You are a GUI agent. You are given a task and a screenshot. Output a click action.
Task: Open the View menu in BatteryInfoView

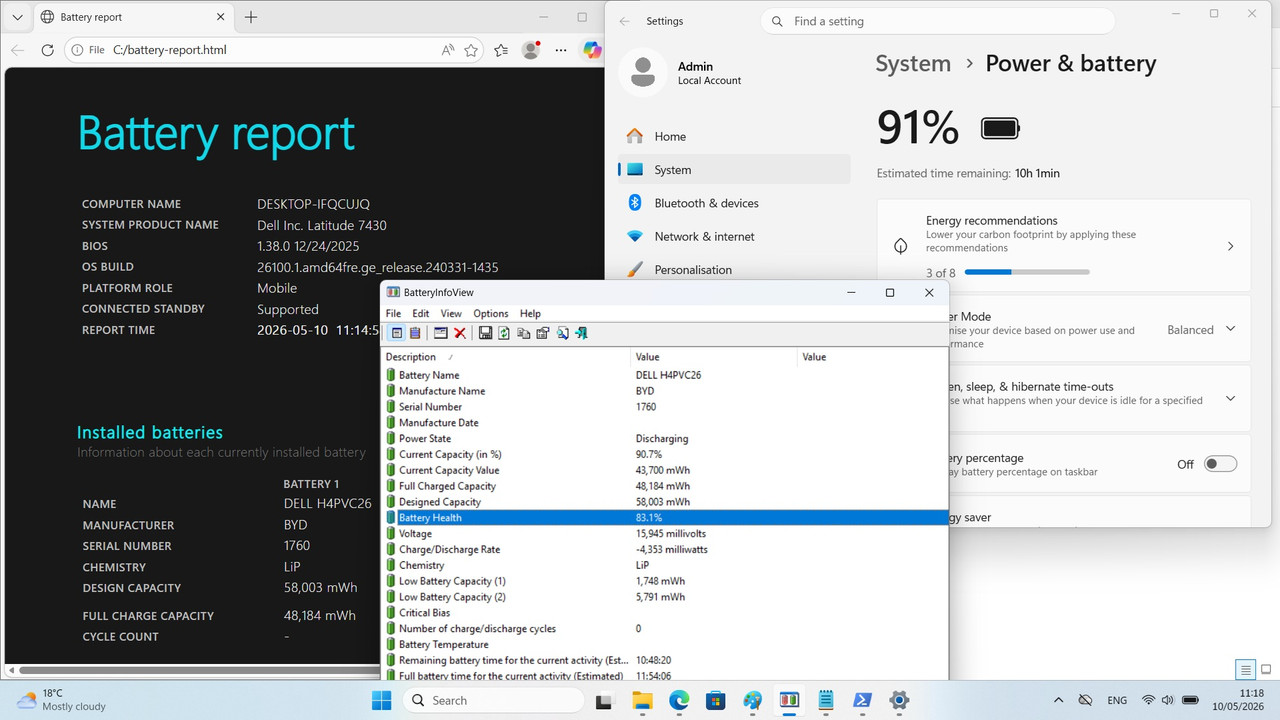[x=451, y=313]
